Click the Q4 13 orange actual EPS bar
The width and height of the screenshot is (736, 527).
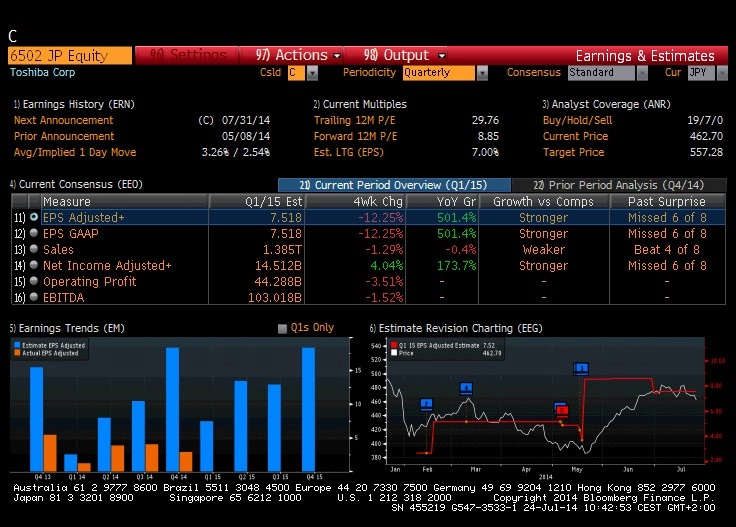click(x=50, y=453)
